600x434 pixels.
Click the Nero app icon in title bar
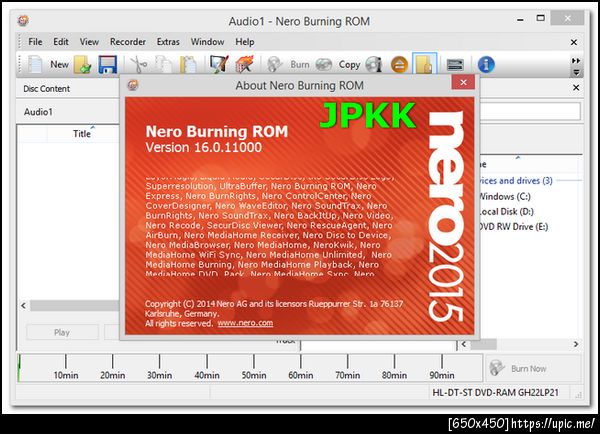pos(24,20)
